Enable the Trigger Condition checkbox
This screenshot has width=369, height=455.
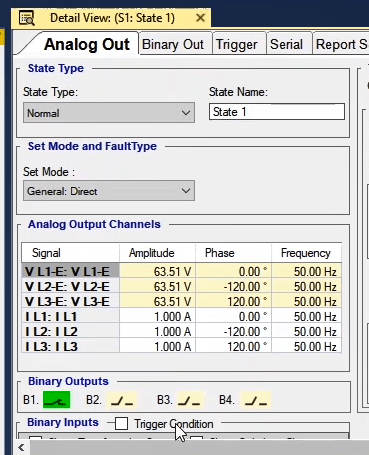(x=121, y=424)
